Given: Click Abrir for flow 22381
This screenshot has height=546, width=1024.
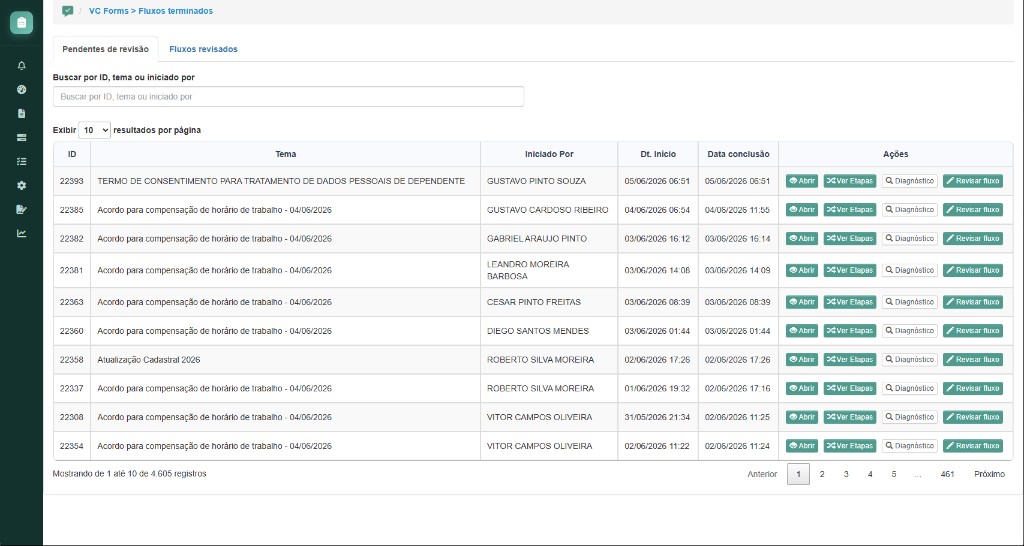Looking at the screenshot, I should click(x=801, y=270).
